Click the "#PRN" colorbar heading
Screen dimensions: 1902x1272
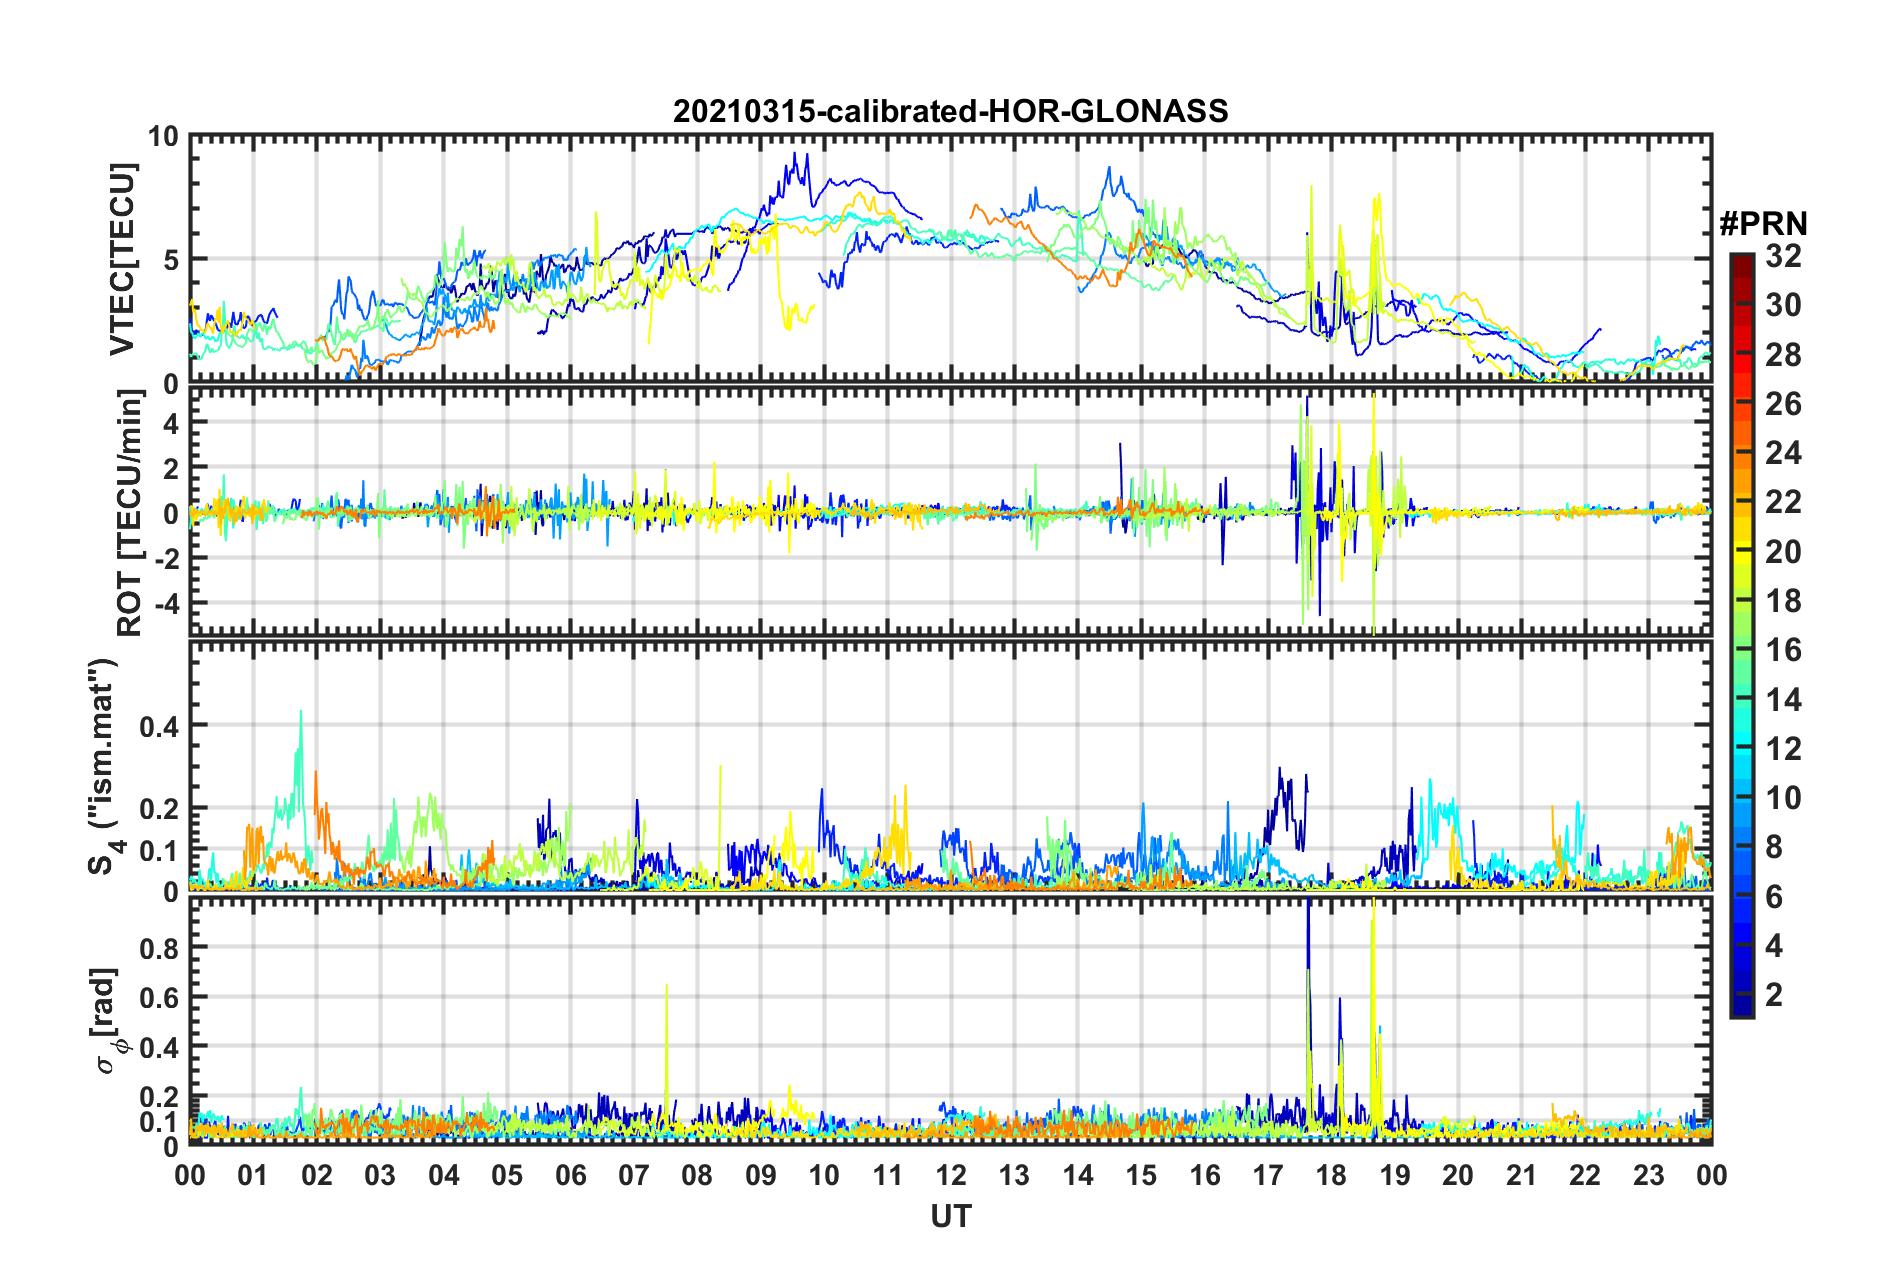[1764, 224]
